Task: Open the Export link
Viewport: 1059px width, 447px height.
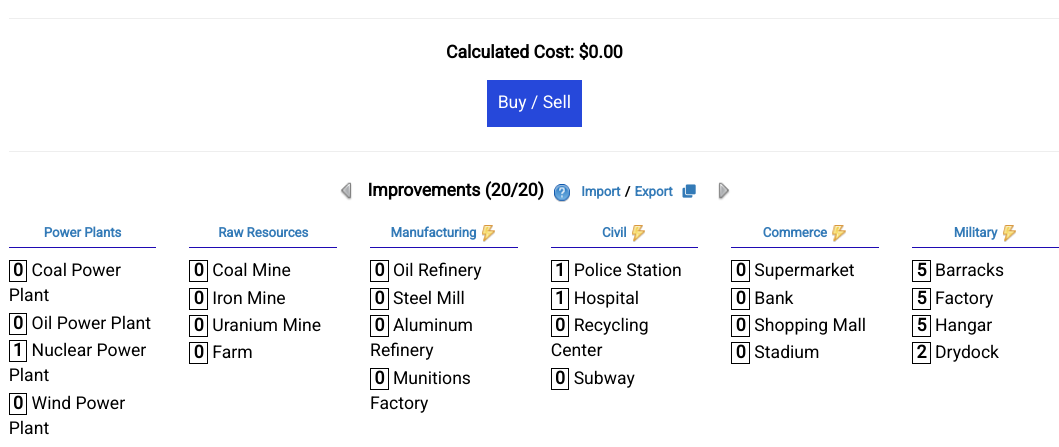Action: point(653,192)
